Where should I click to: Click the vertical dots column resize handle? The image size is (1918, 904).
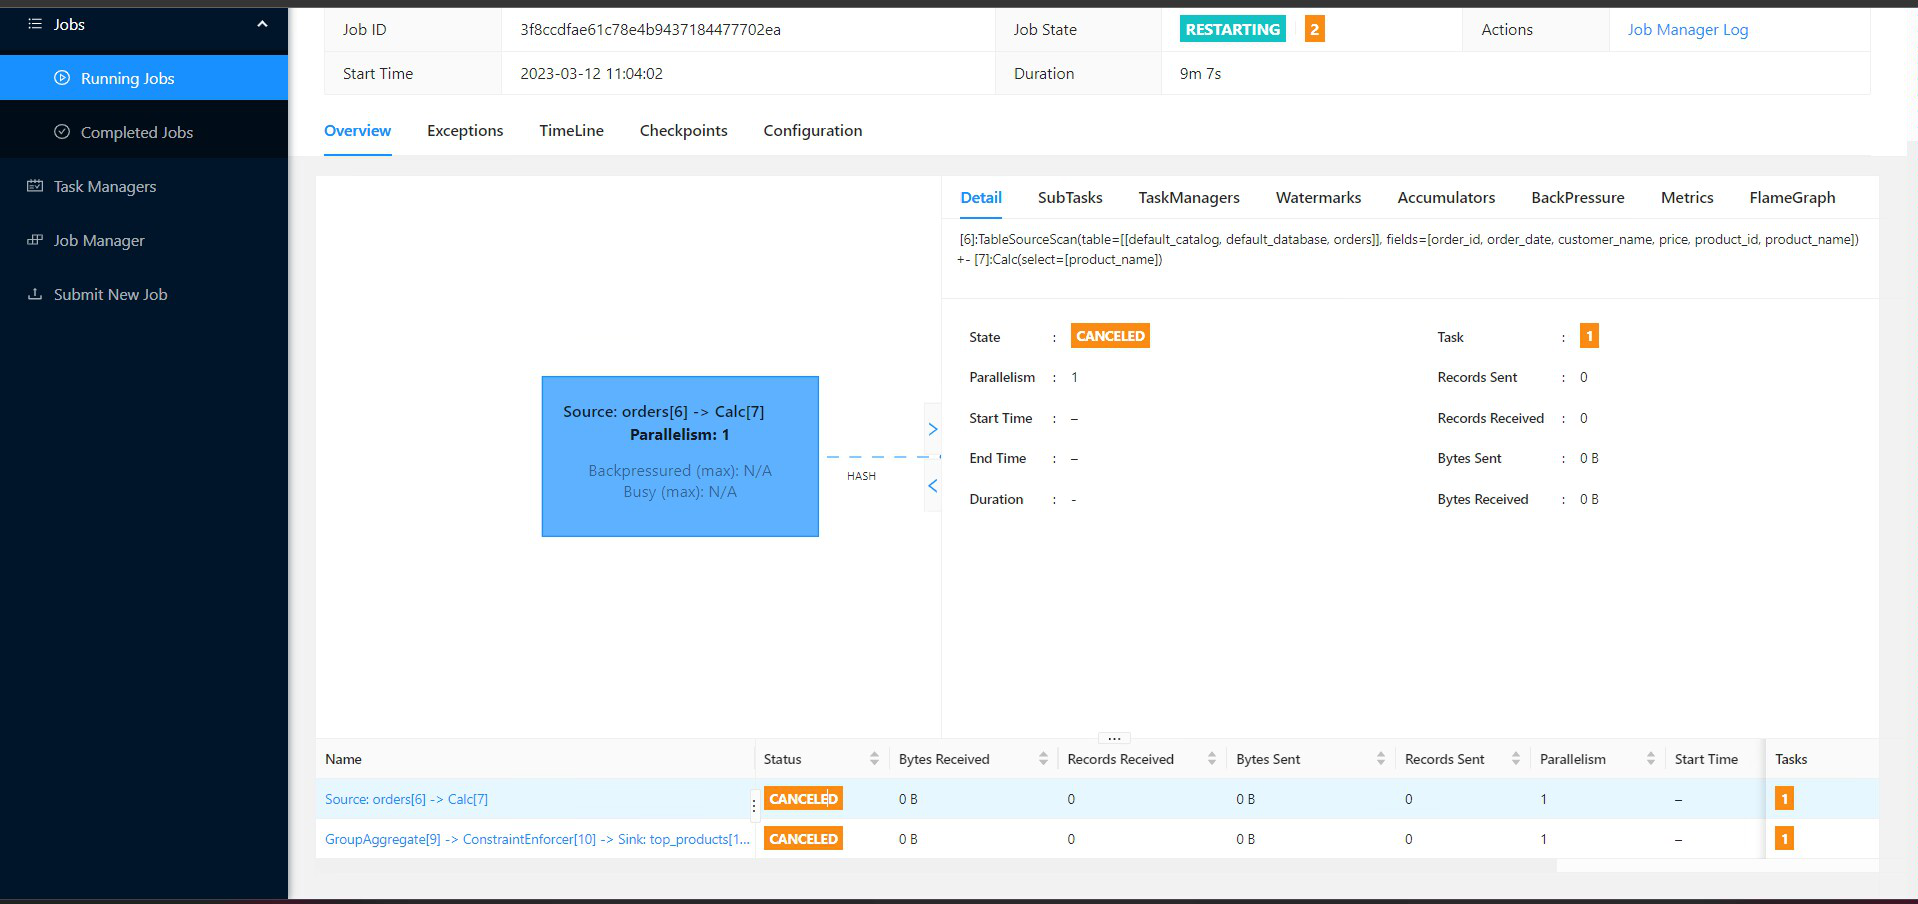pyautogui.click(x=754, y=804)
